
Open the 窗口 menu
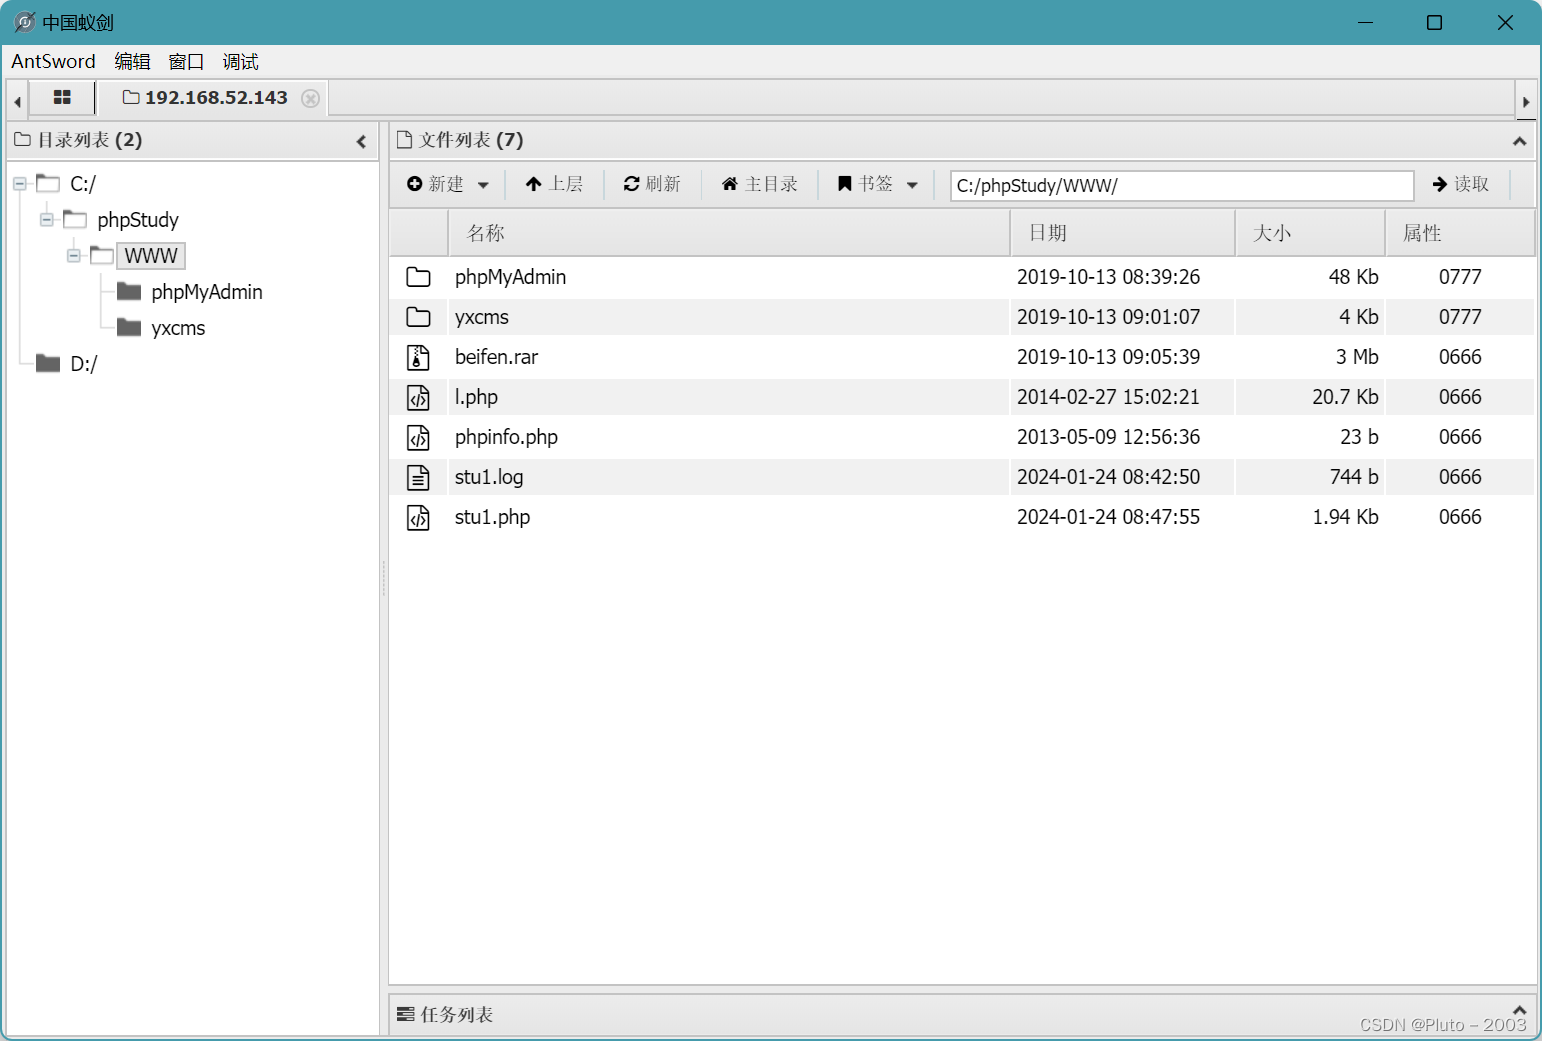[186, 61]
